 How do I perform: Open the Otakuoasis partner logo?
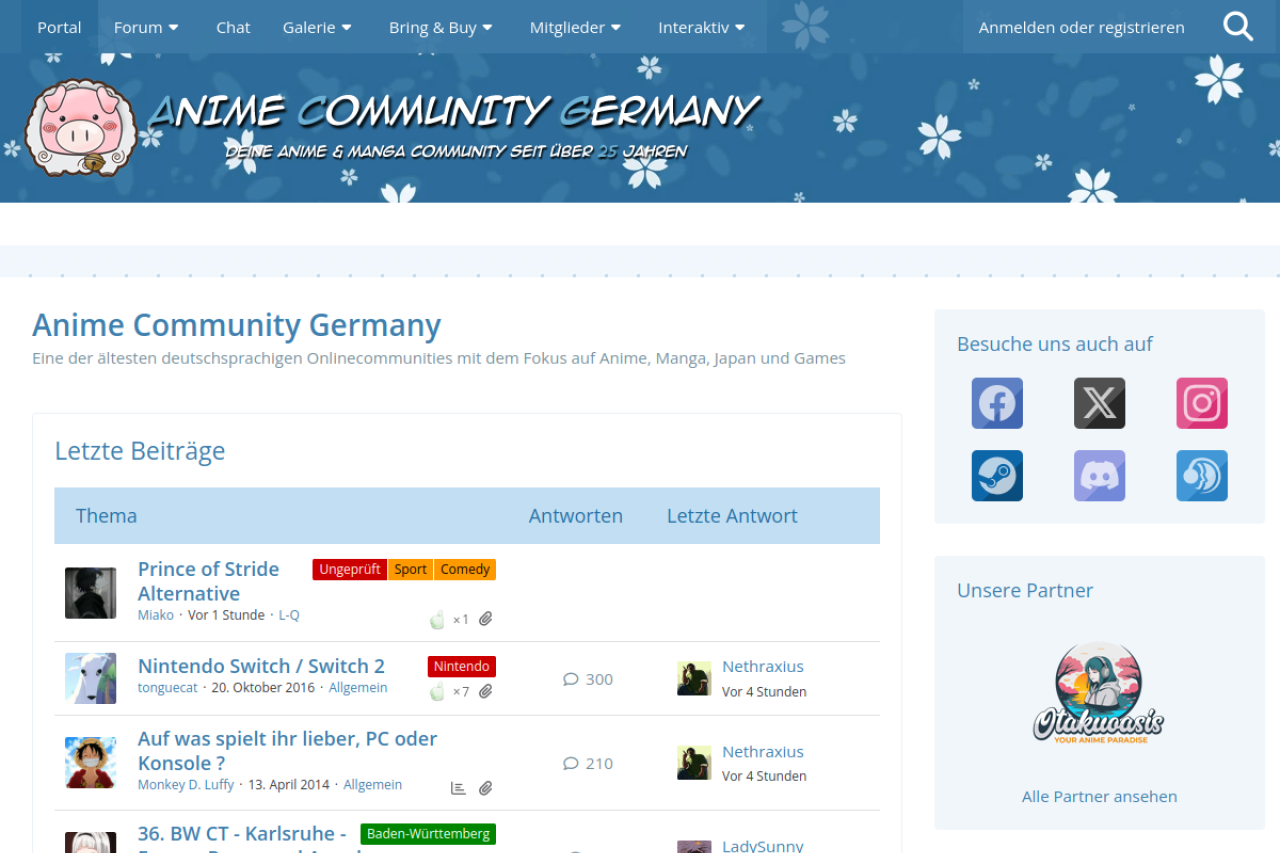point(1099,692)
